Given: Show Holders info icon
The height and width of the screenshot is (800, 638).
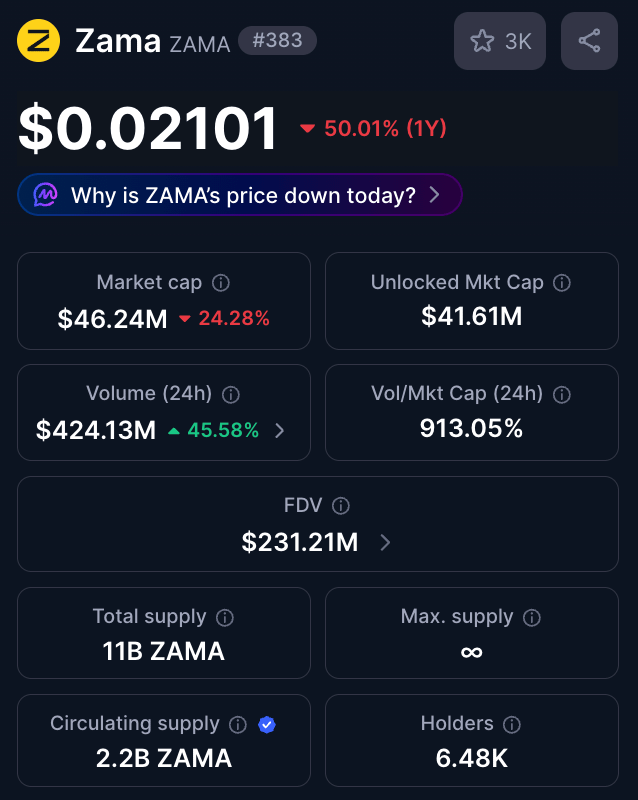Looking at the screenshot, I should (512, 724).
